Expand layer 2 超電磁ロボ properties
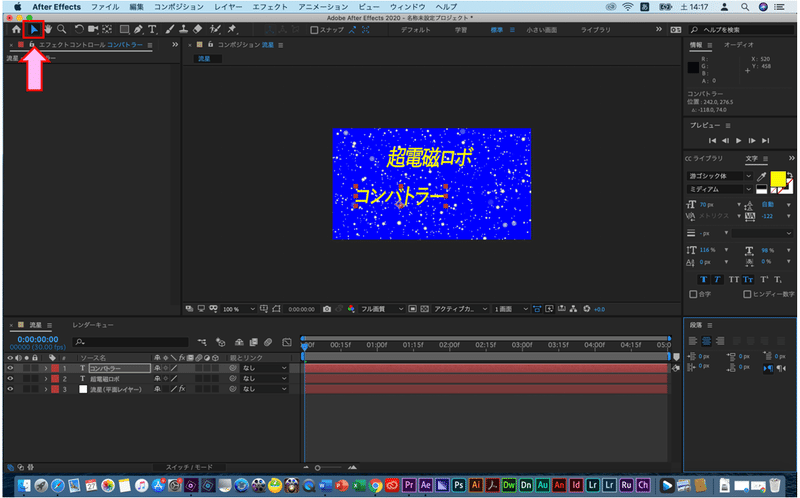This screenshot has width=800, height=498. point(46,379)
